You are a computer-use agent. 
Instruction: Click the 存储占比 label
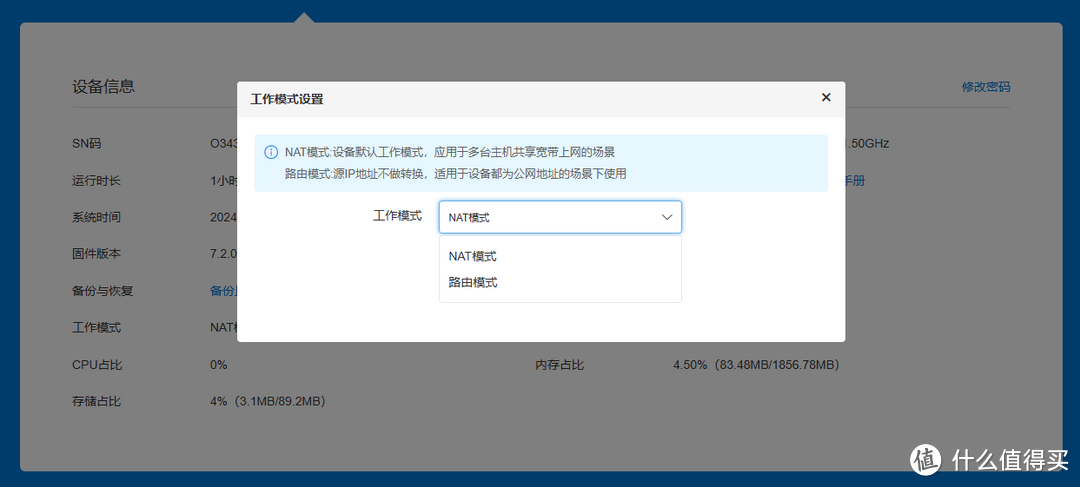pos(96,401)
